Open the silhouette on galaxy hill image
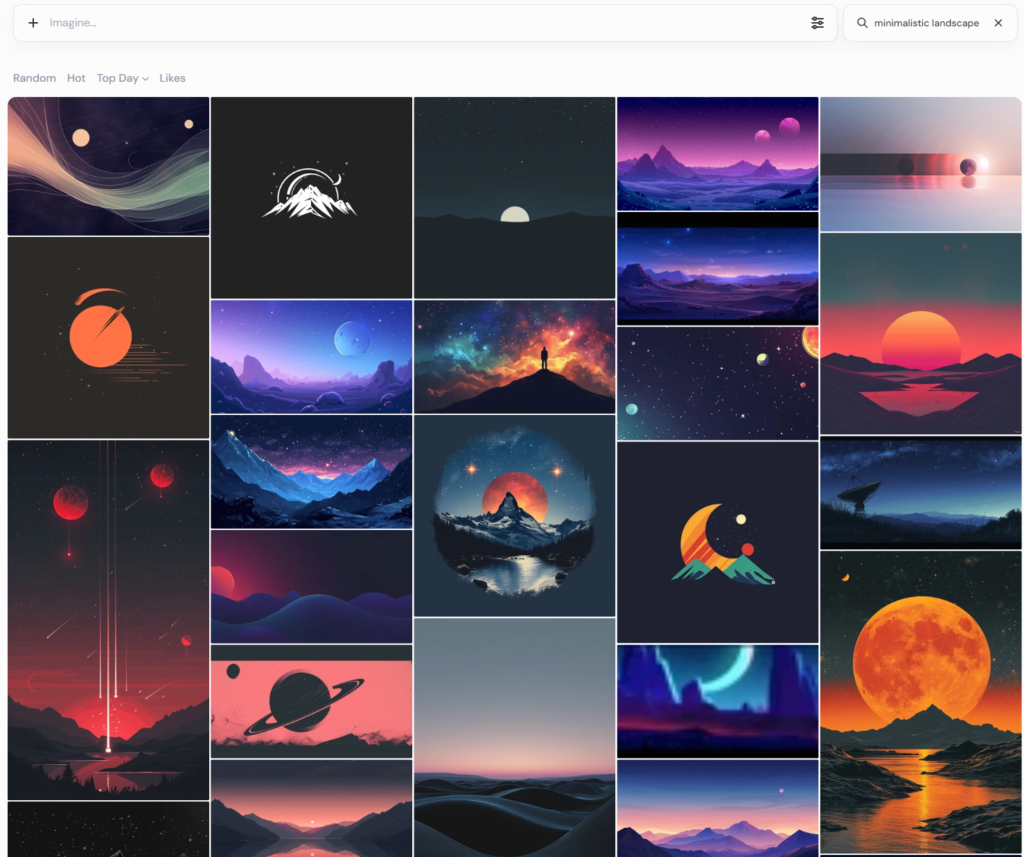 514,357
